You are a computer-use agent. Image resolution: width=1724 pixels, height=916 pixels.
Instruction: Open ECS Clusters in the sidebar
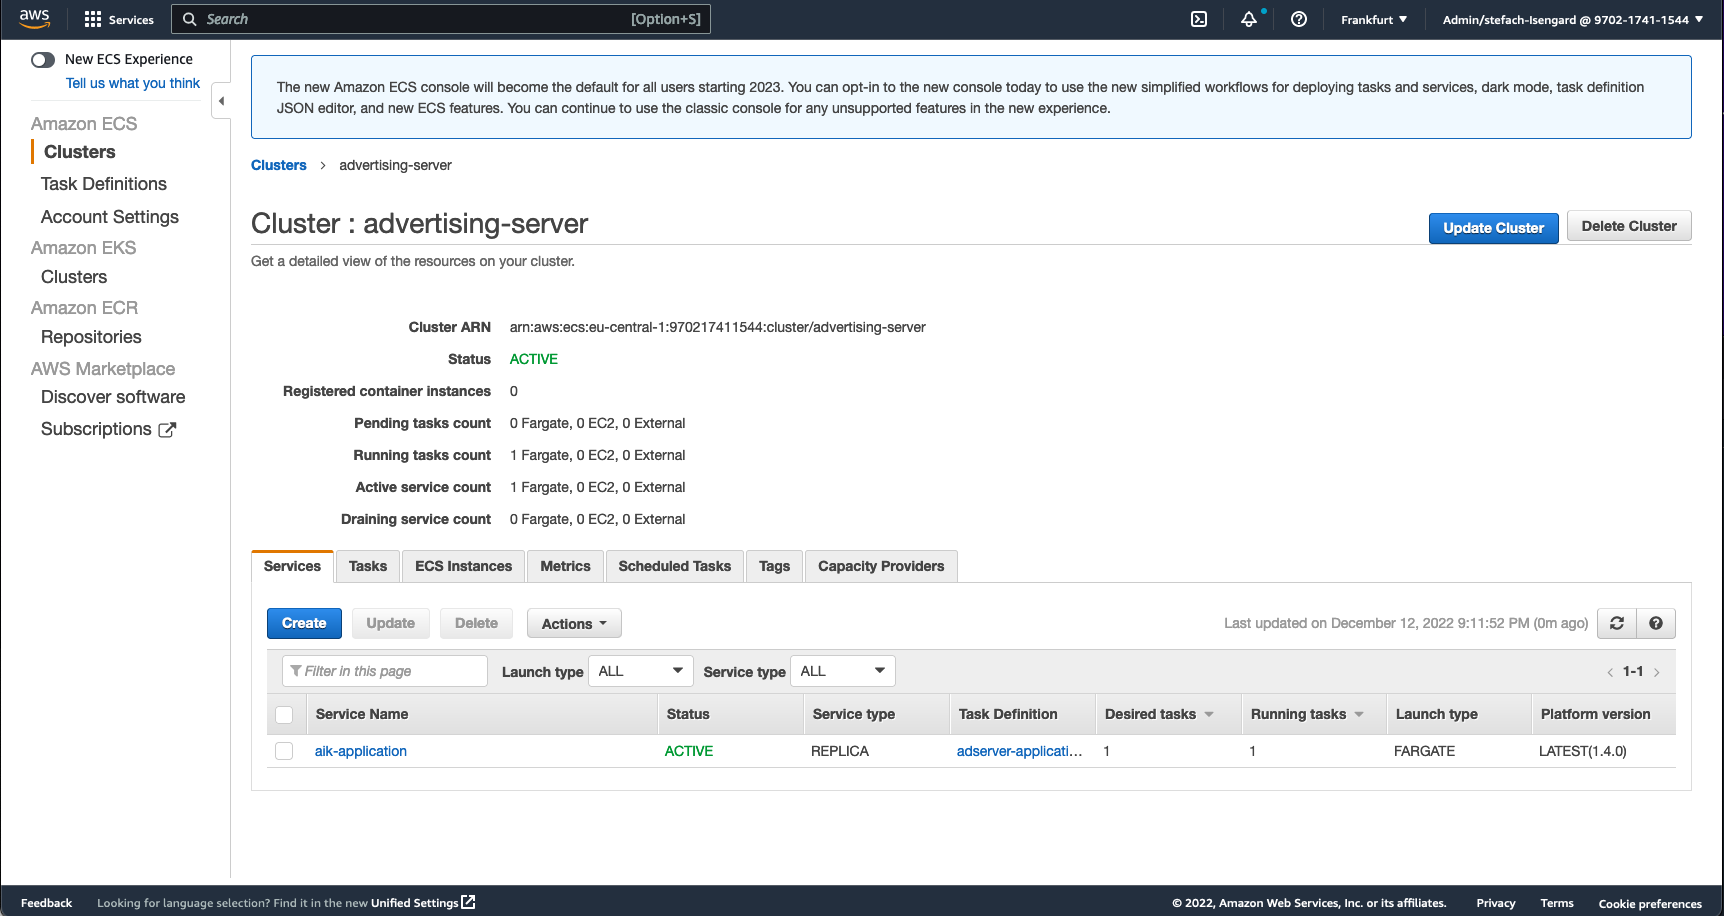[x=80, y=152]
